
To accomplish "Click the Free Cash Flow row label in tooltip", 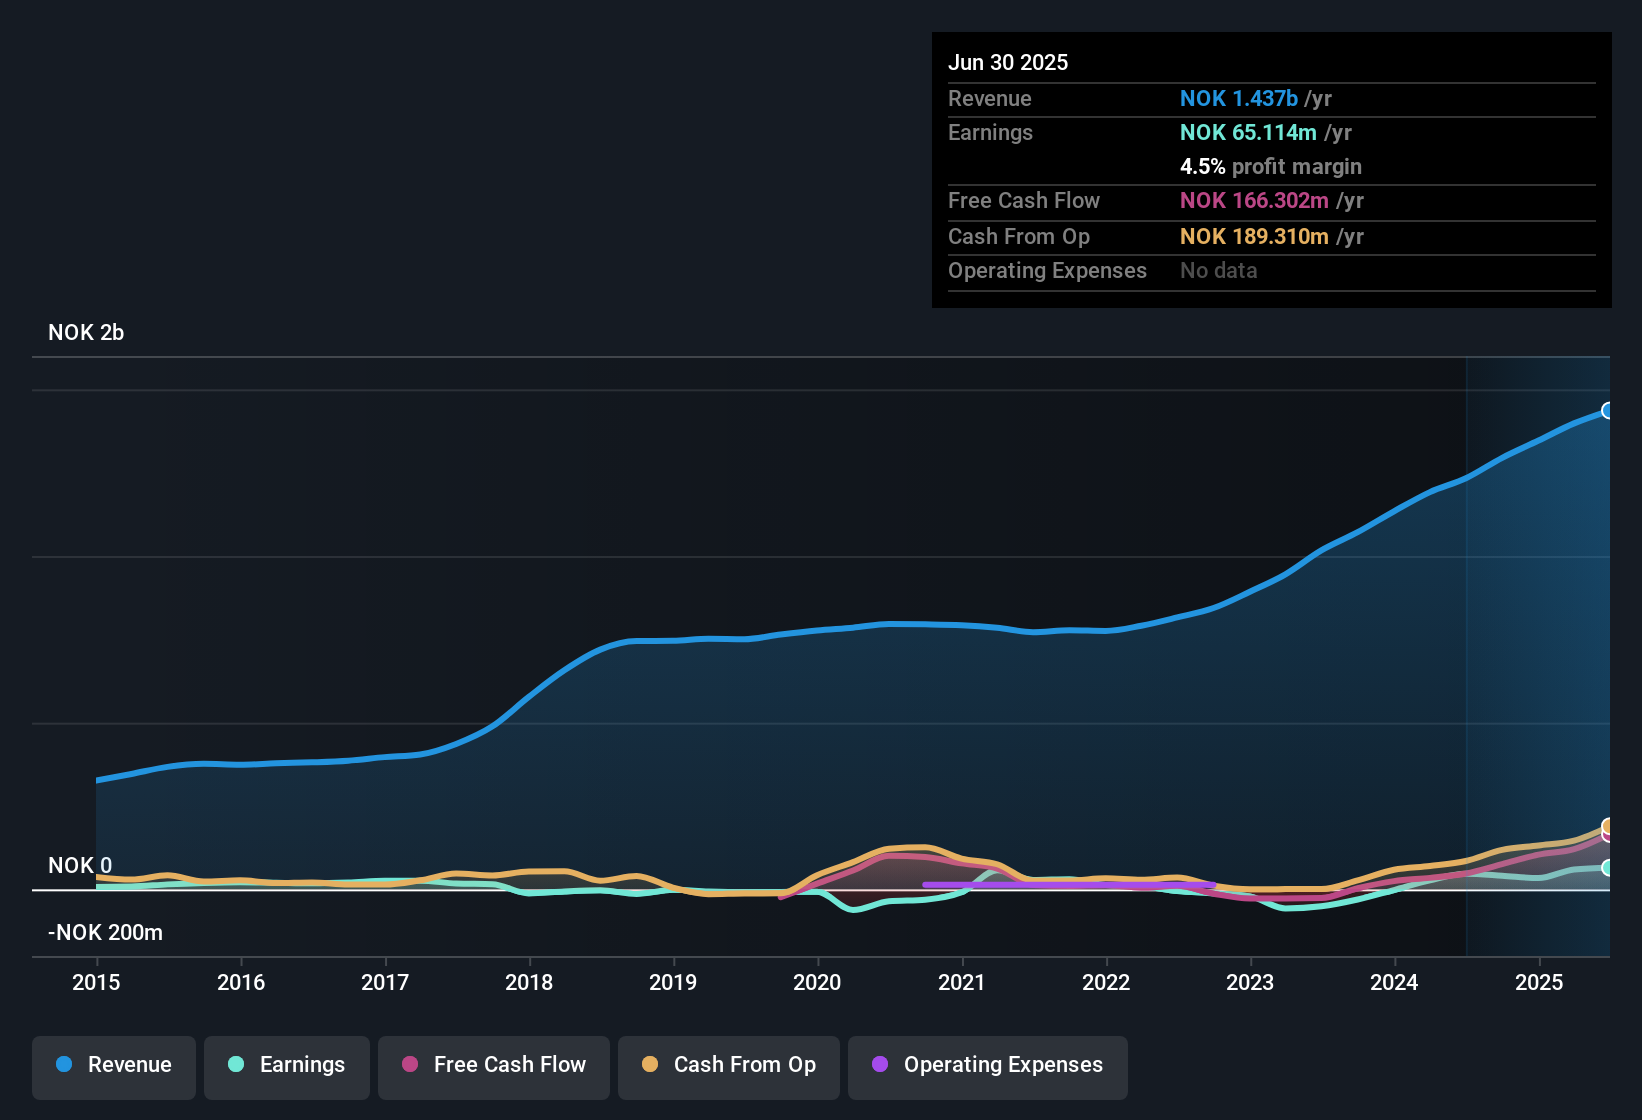I will coord(1024,200).
